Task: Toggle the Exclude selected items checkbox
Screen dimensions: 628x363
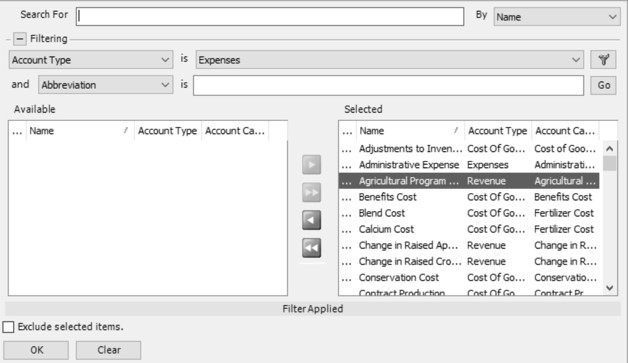Action: 8,327
